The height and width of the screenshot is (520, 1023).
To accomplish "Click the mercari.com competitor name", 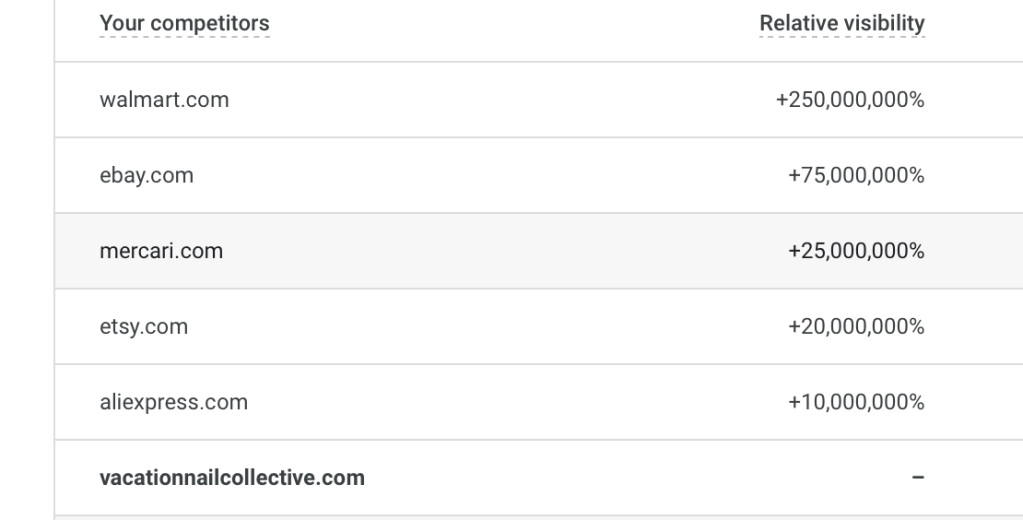I will (161, 251).
